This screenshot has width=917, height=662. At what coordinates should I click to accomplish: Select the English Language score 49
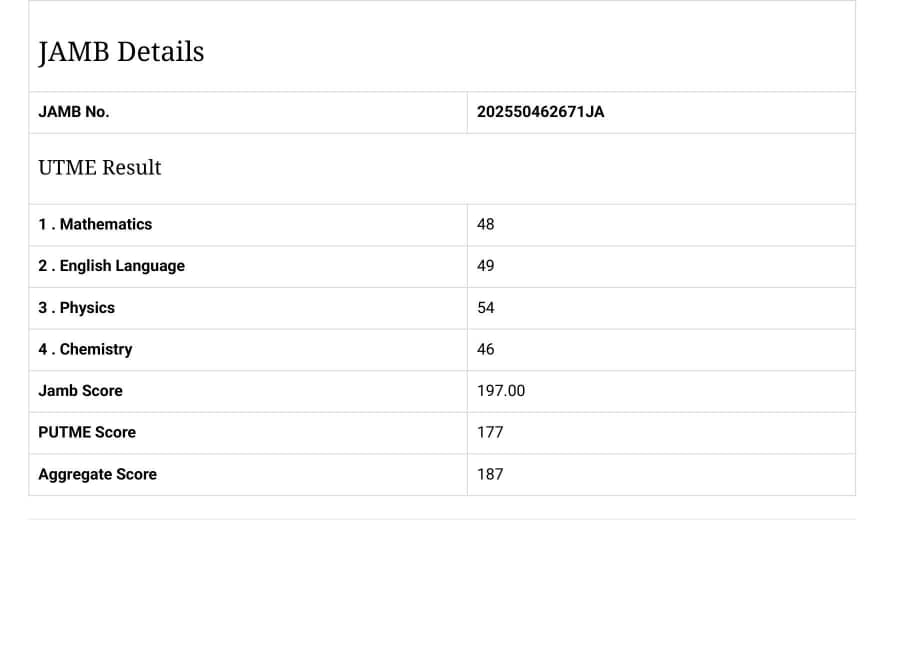pos(486,266)
